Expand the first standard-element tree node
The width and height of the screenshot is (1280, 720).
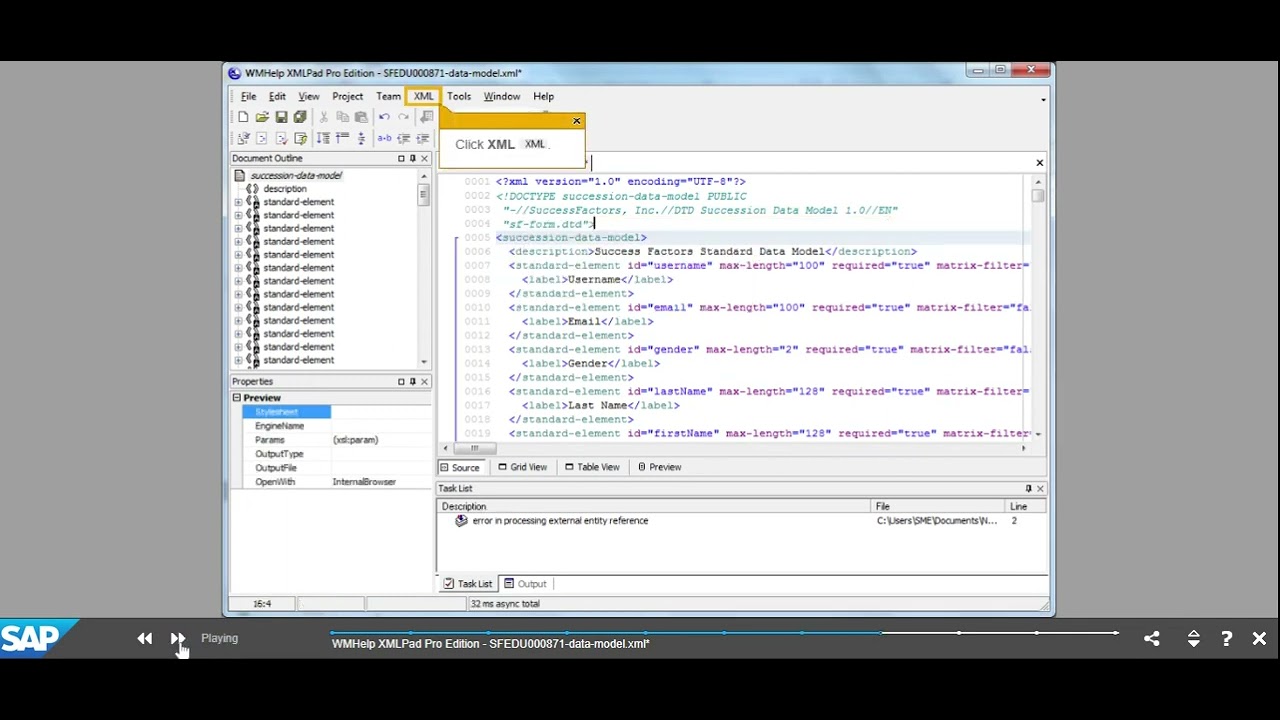click(x=238, y=202)
